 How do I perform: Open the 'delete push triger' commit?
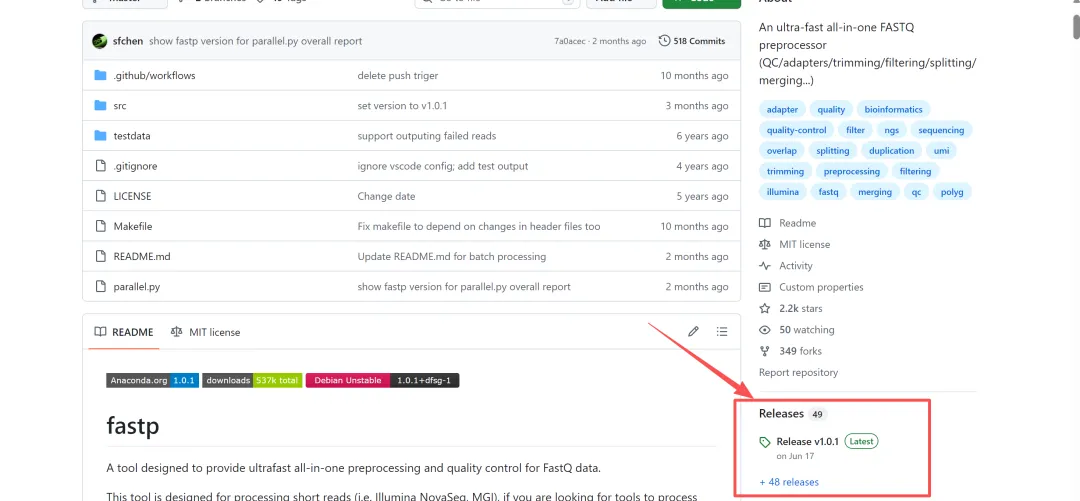397,76
